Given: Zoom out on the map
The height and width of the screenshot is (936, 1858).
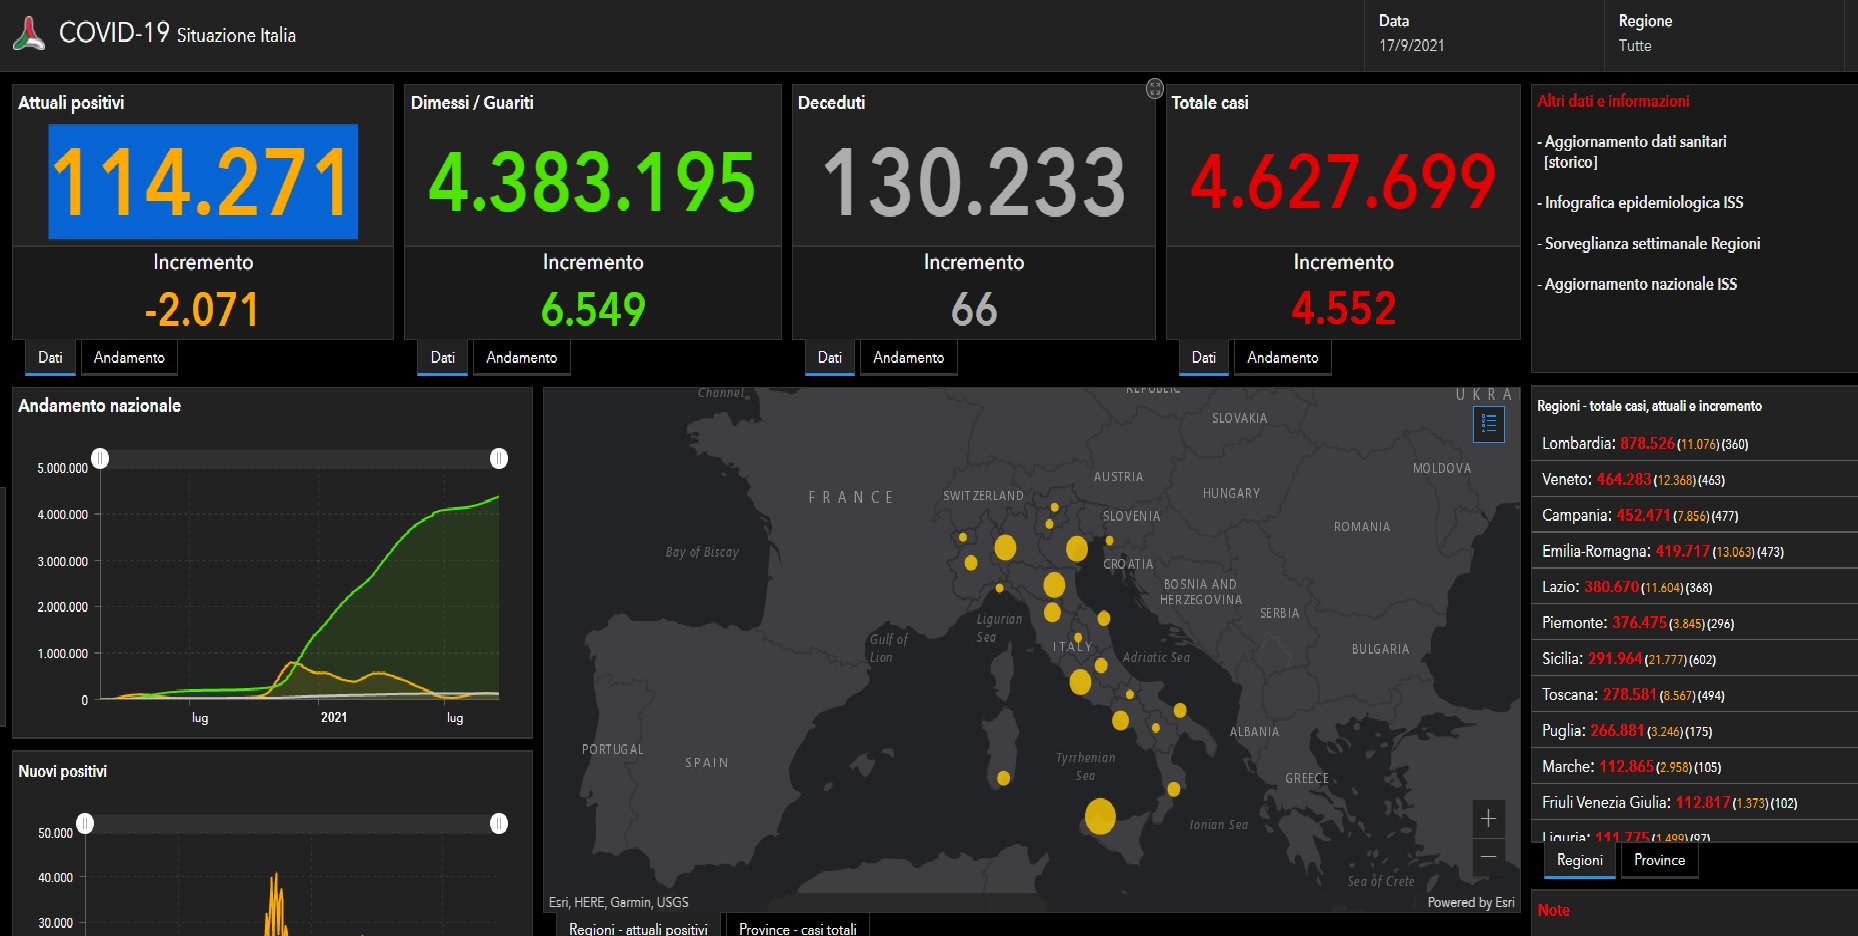Looking at the screenshot, I should coord(1488,857).
